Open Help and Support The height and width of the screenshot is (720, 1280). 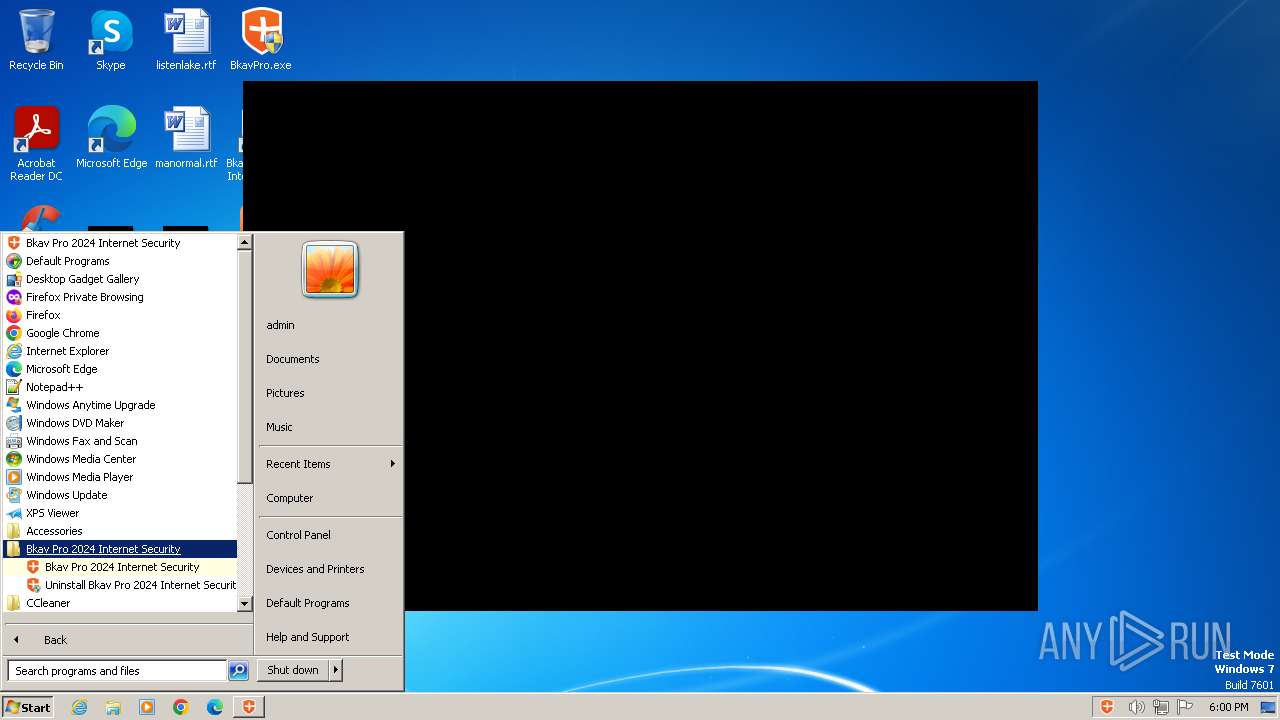coord(330,637)
